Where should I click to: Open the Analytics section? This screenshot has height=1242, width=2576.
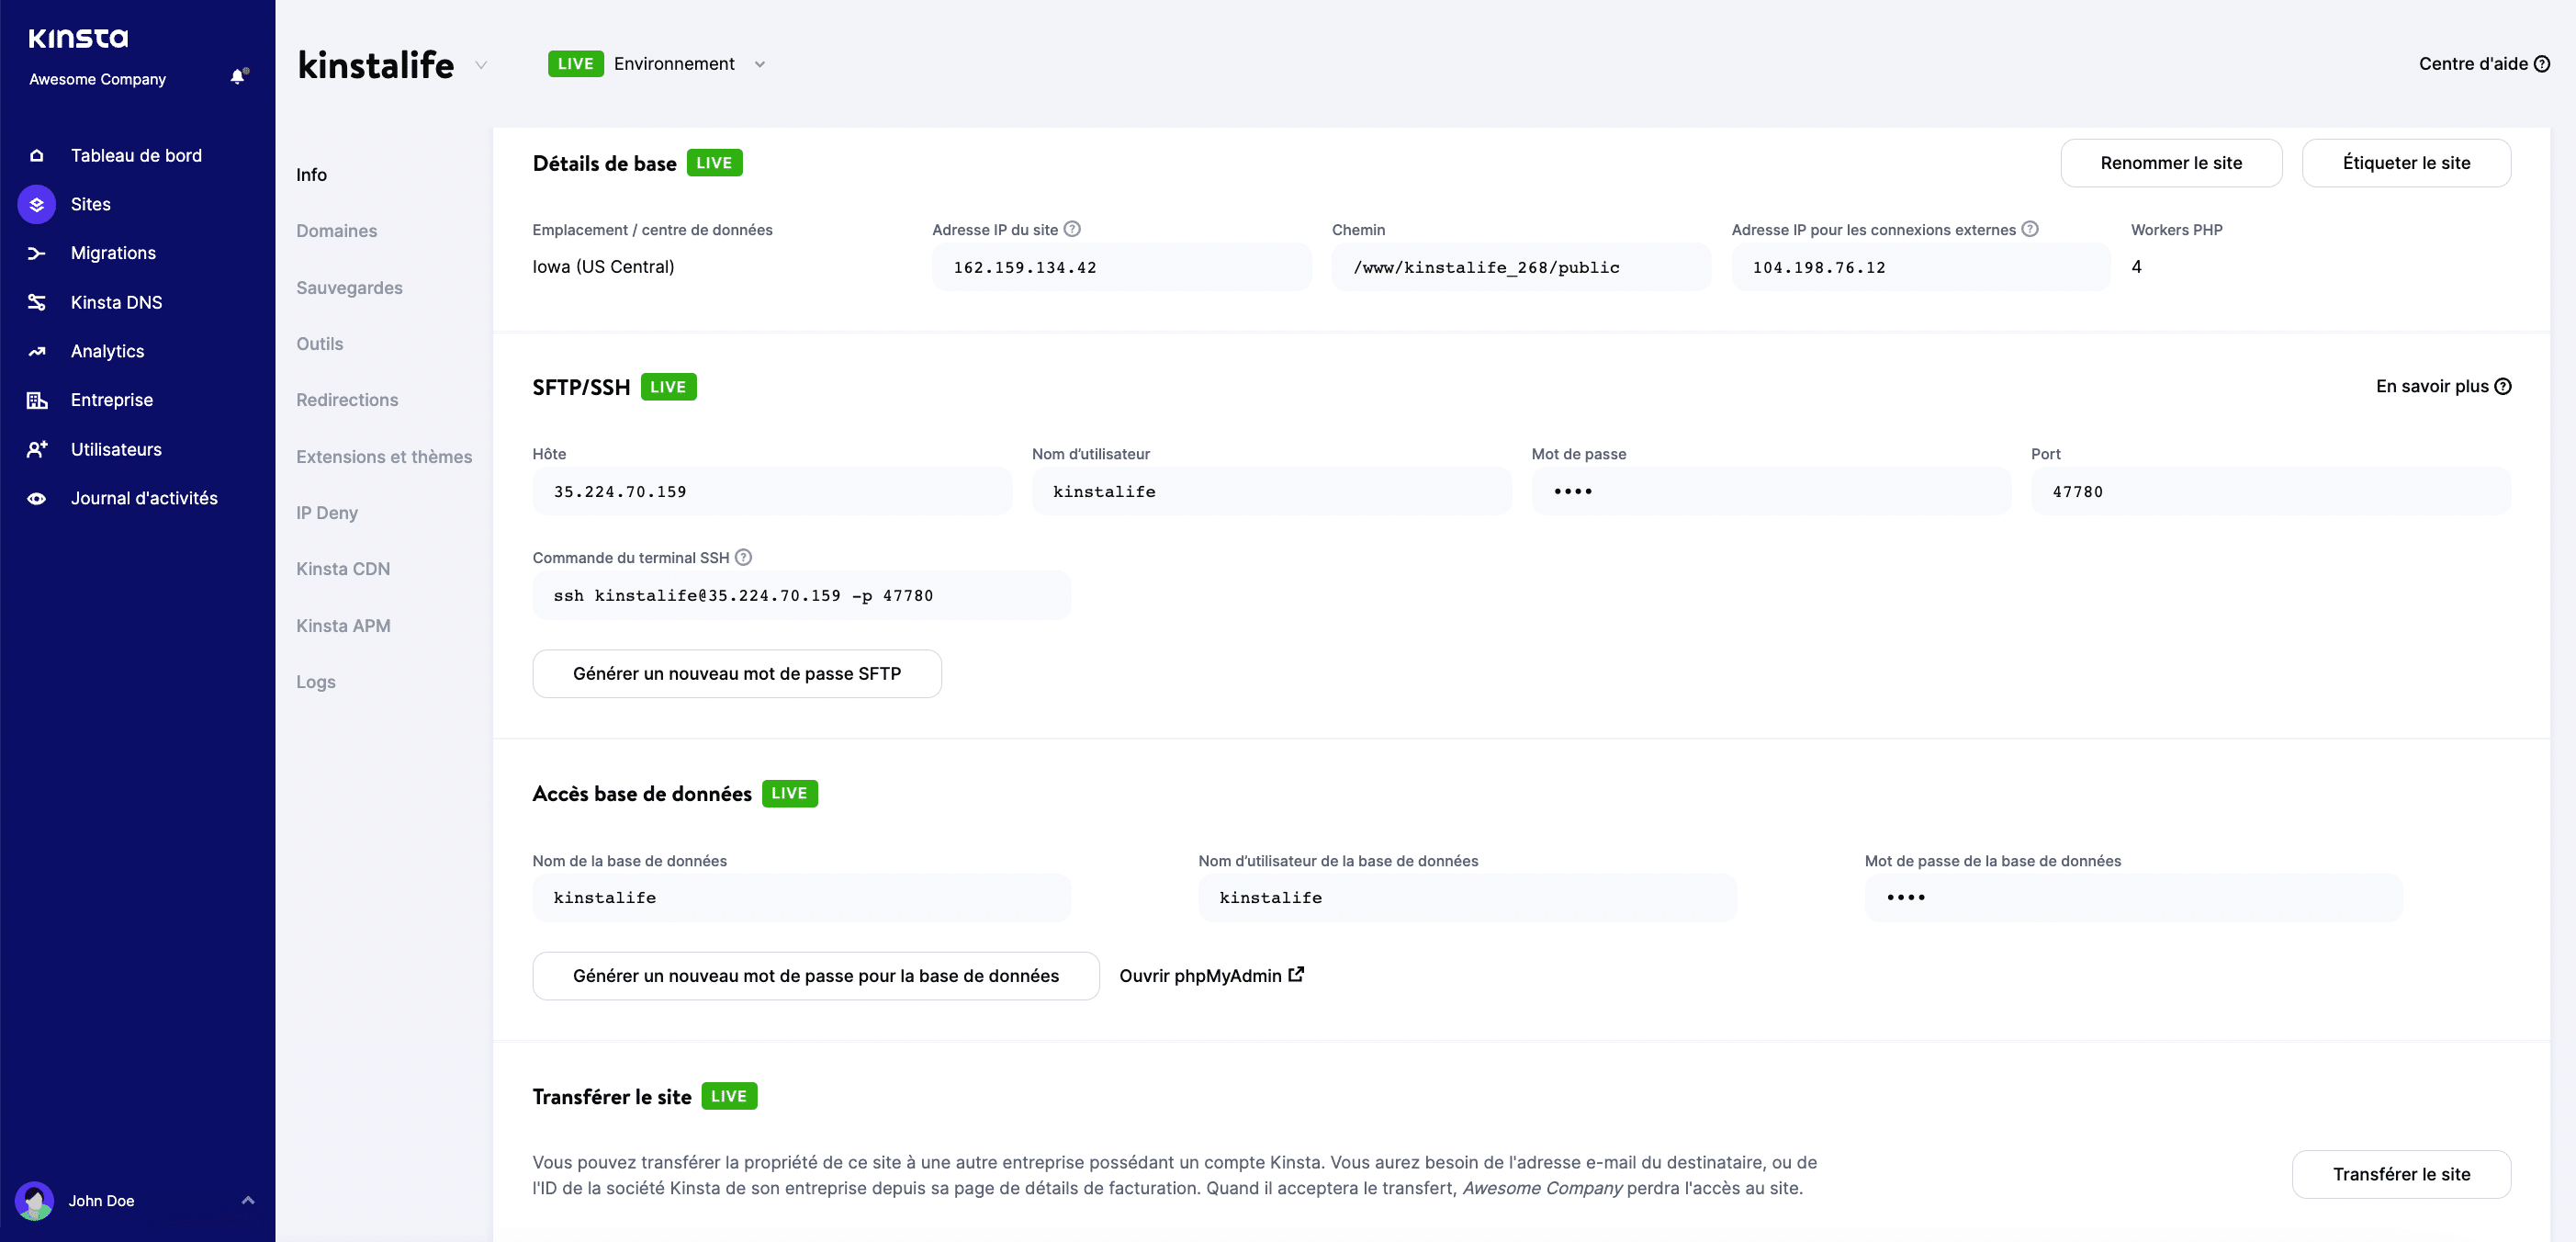click(109, 350)
